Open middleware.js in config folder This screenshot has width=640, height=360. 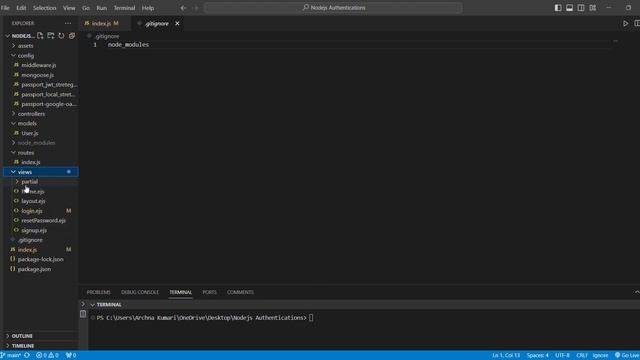pyautogui.click(x=39, y=65)
